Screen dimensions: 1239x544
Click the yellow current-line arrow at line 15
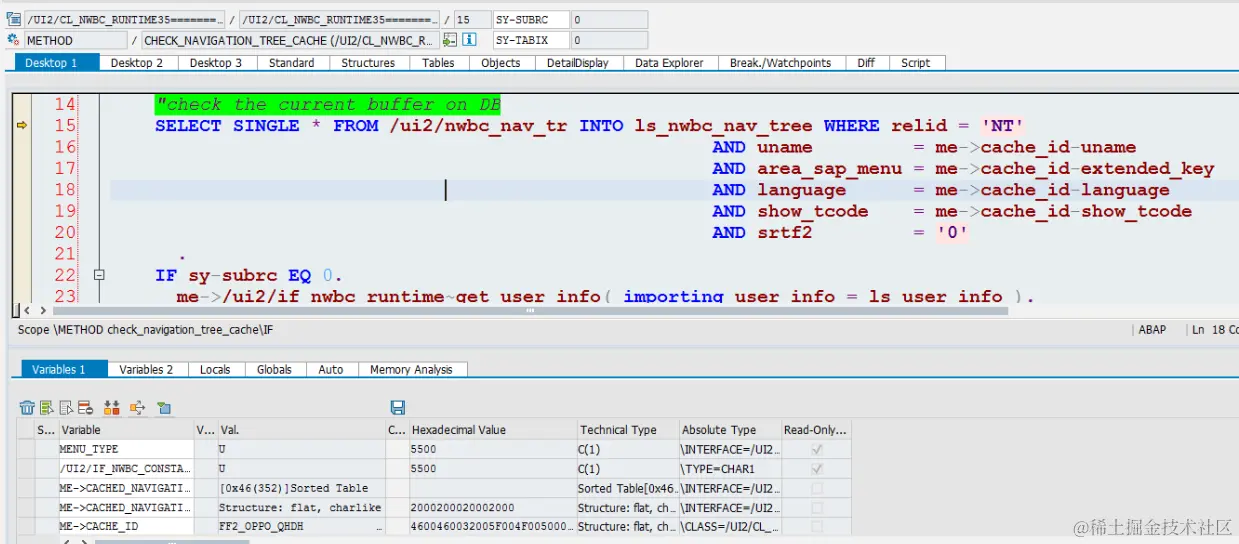click(21, 125)
